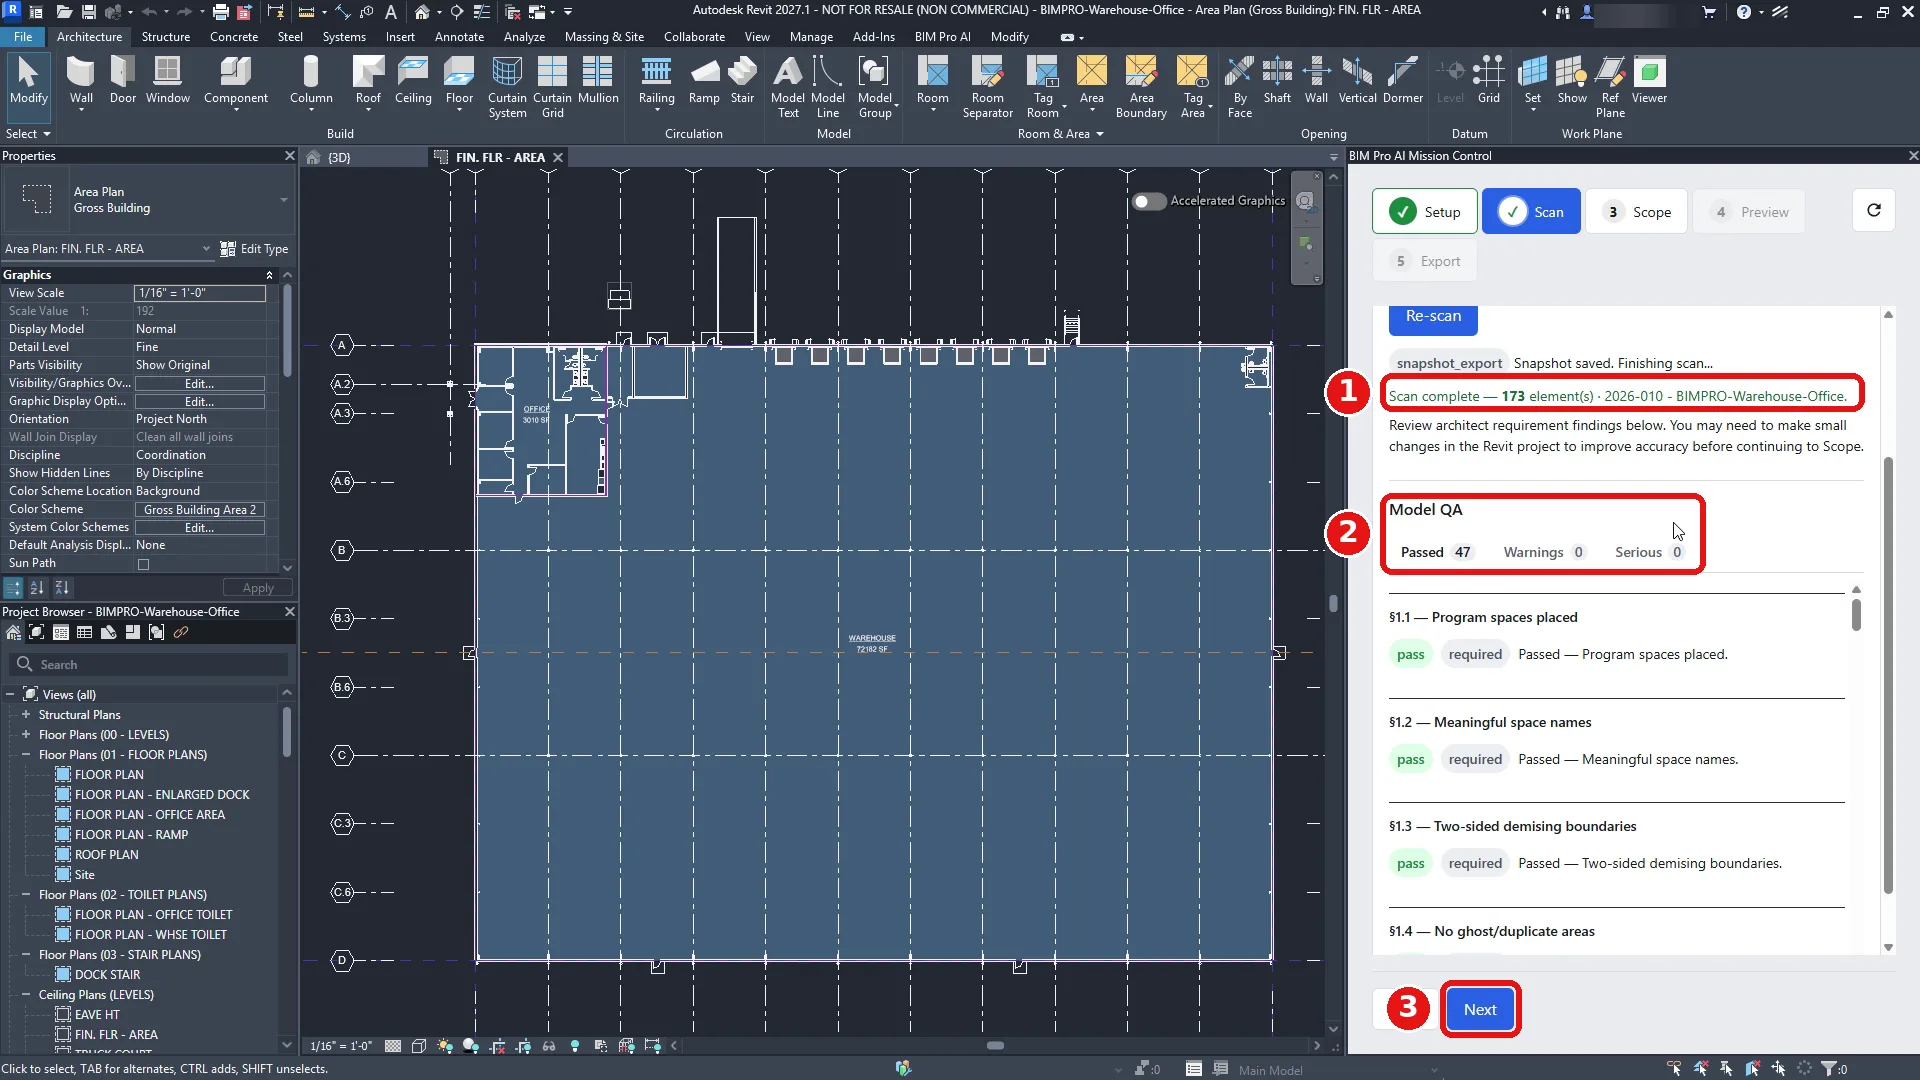1920x1080 pixels.
Task: Expand Floor Plans (00 - LEVELS) node
Action: tap(26, 735)
